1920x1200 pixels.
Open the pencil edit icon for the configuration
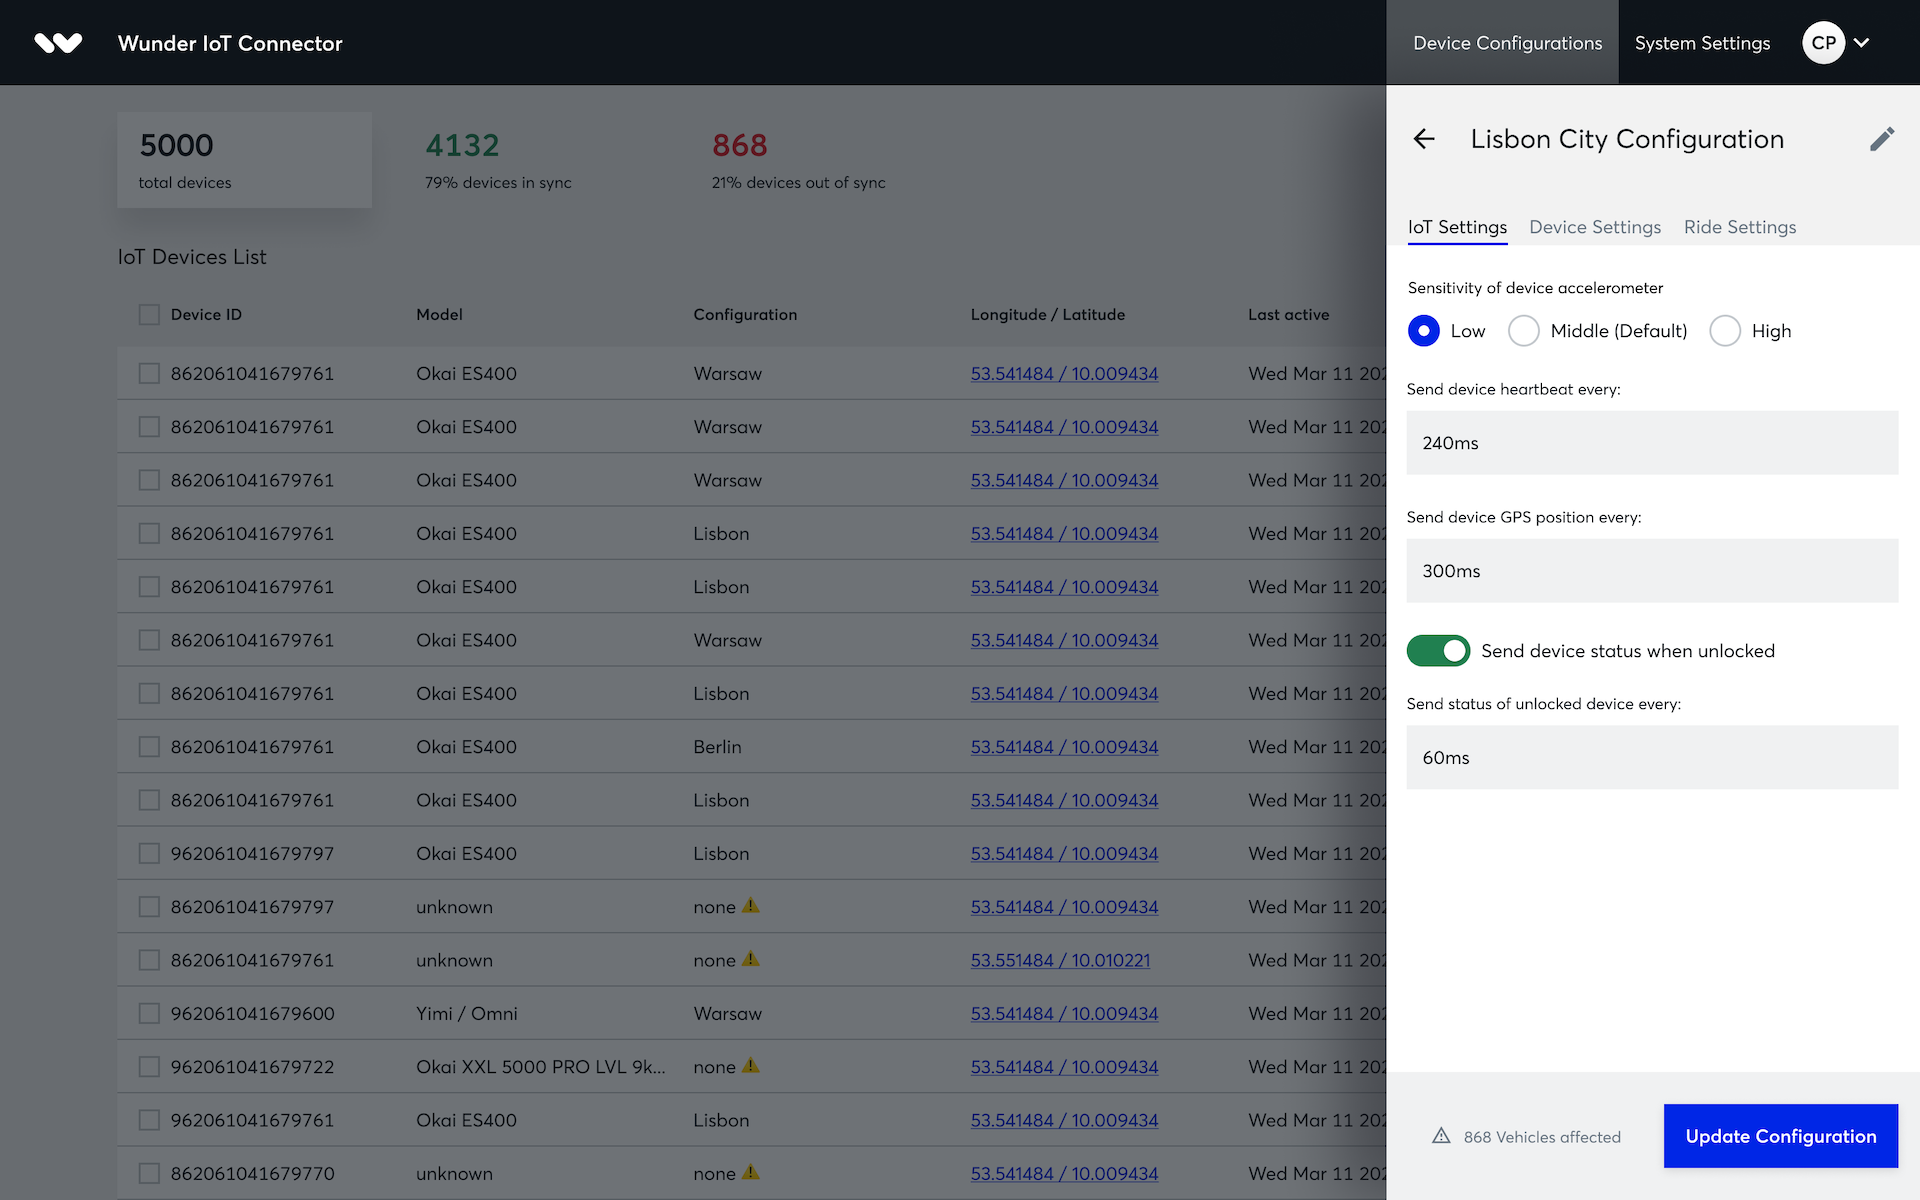1883,139
